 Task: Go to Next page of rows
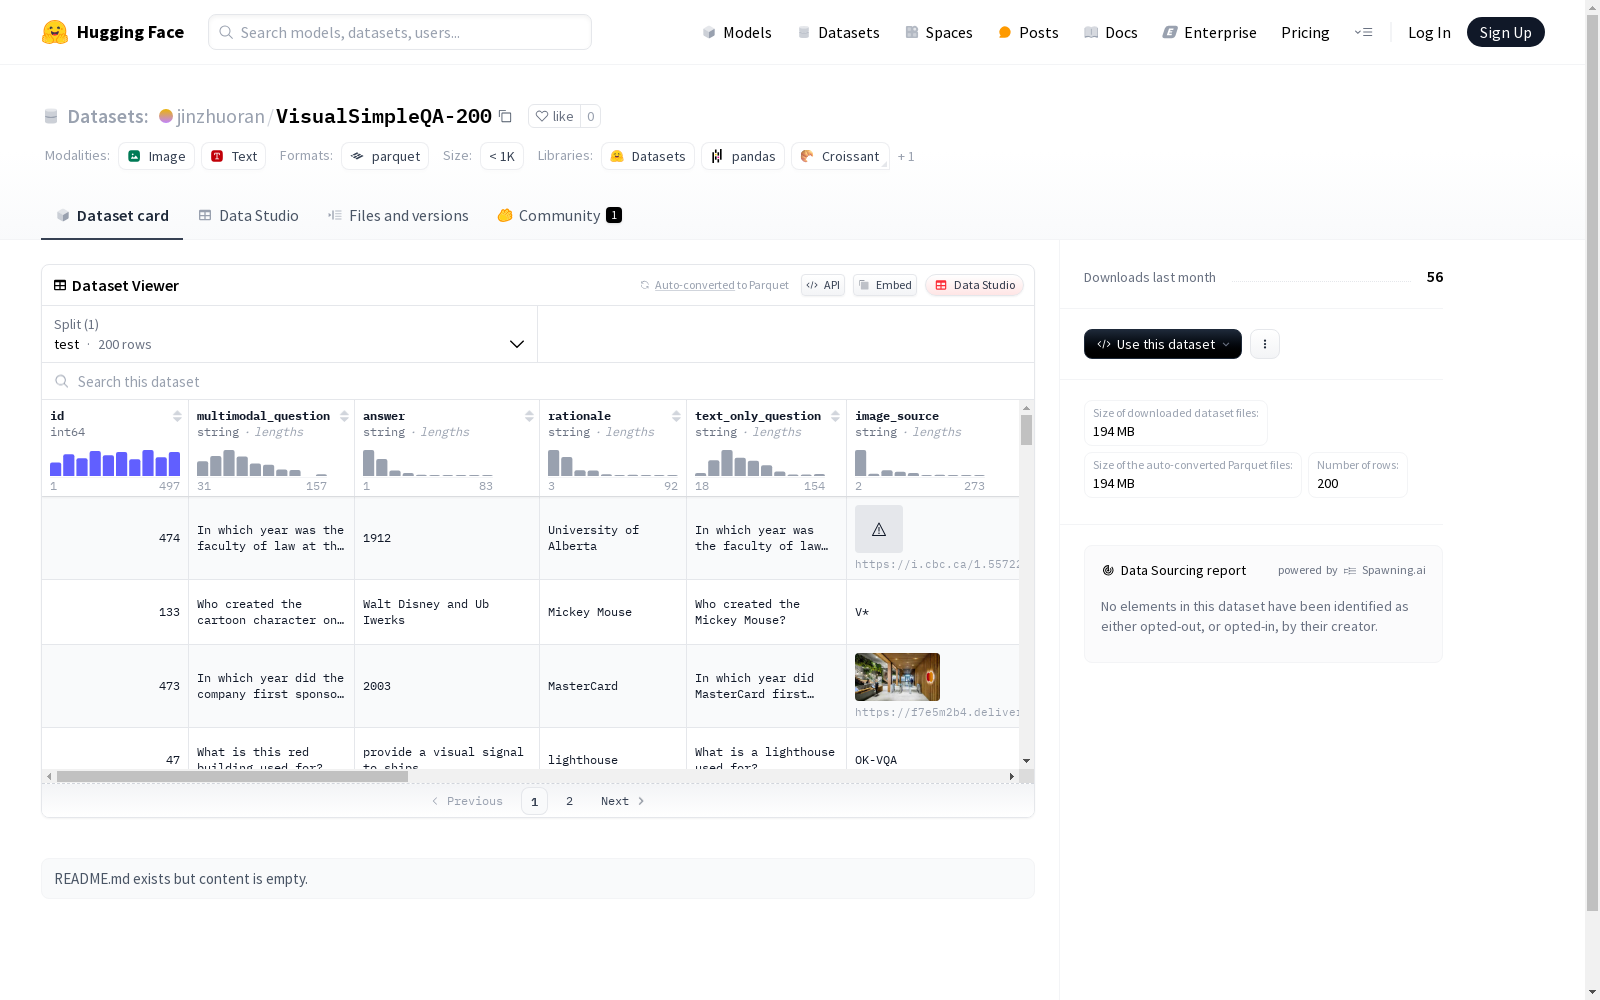click(622, 801)
